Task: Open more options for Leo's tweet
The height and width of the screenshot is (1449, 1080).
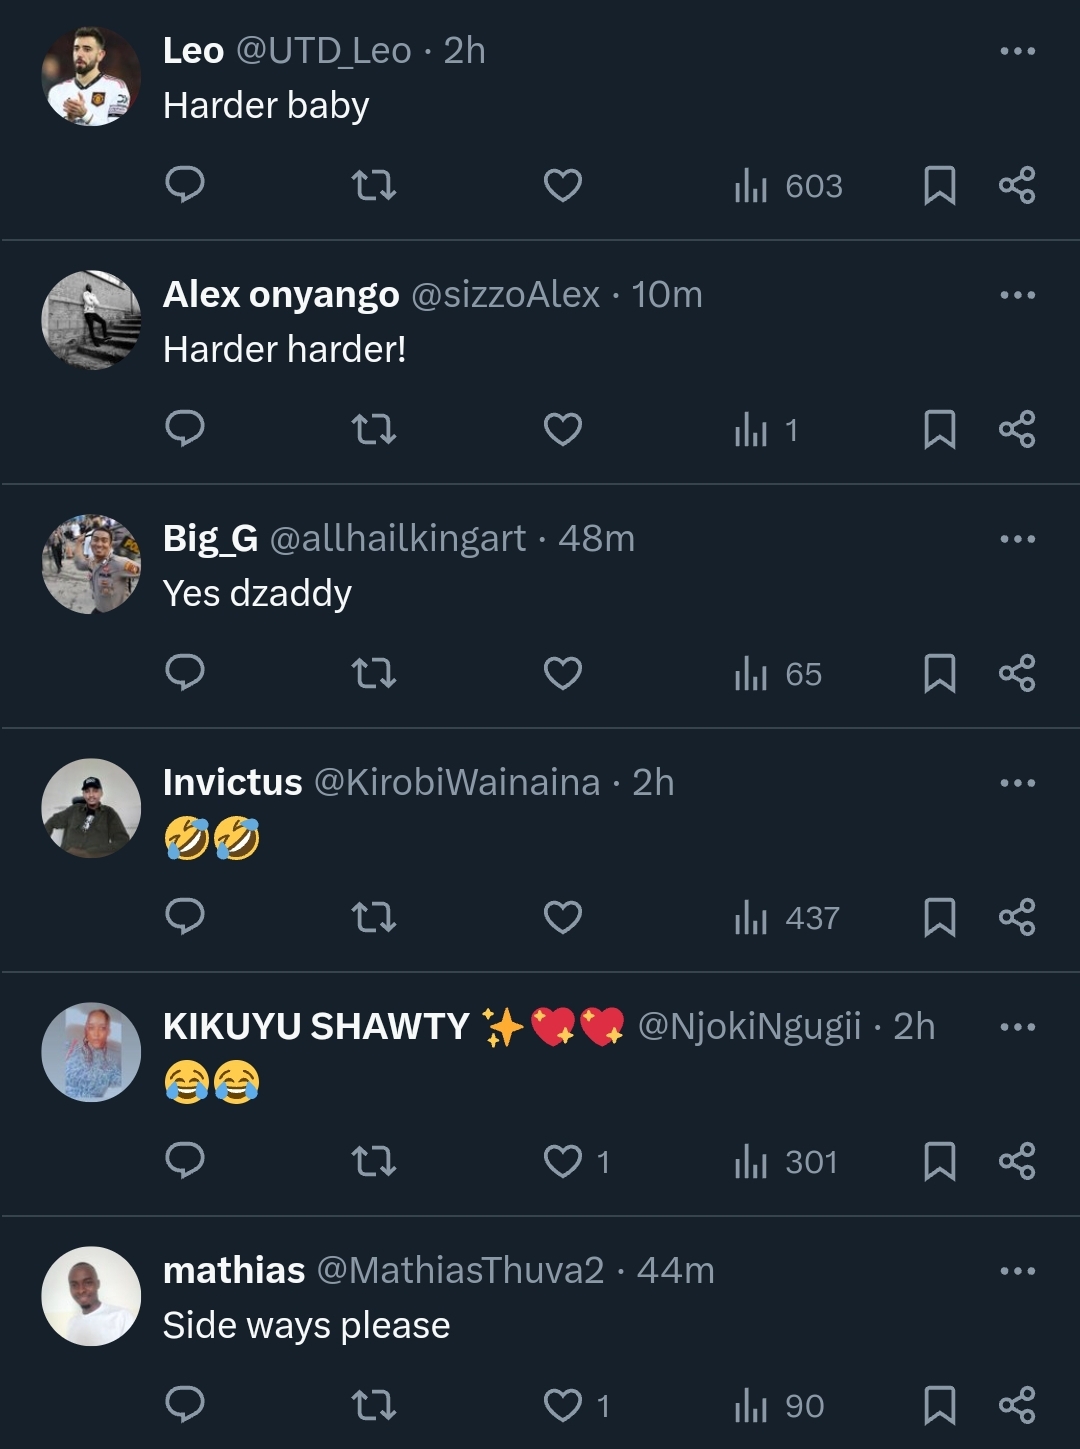Action: [x=1017, y=51]
